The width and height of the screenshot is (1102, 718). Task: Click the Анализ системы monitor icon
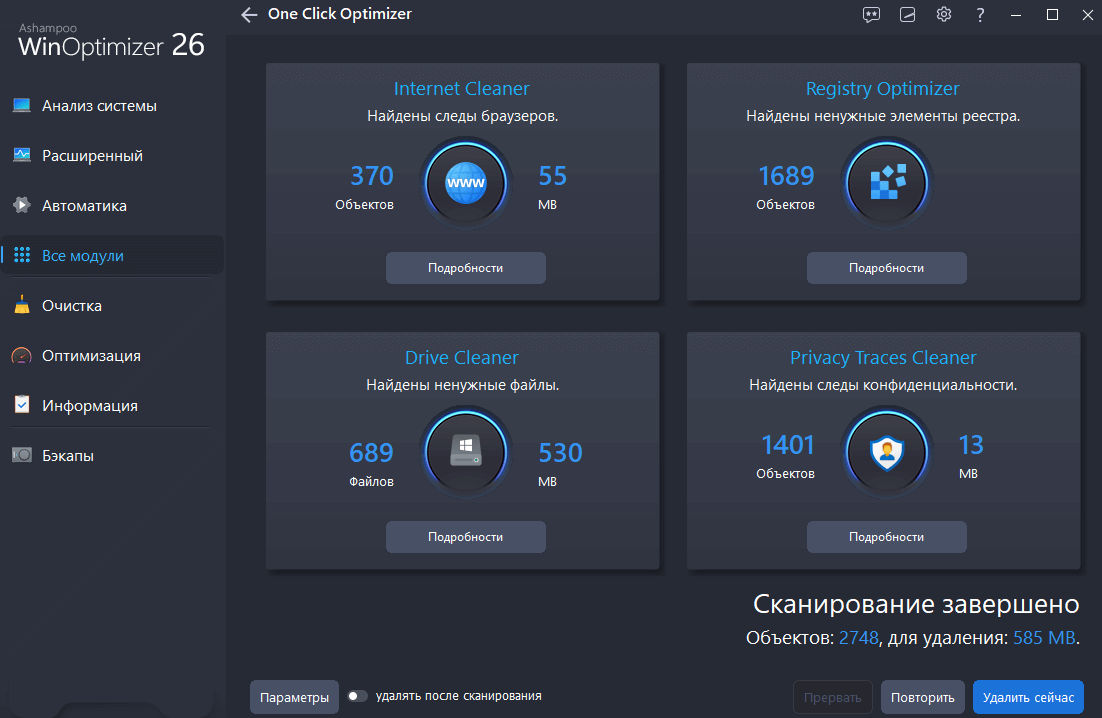point(22,106)
